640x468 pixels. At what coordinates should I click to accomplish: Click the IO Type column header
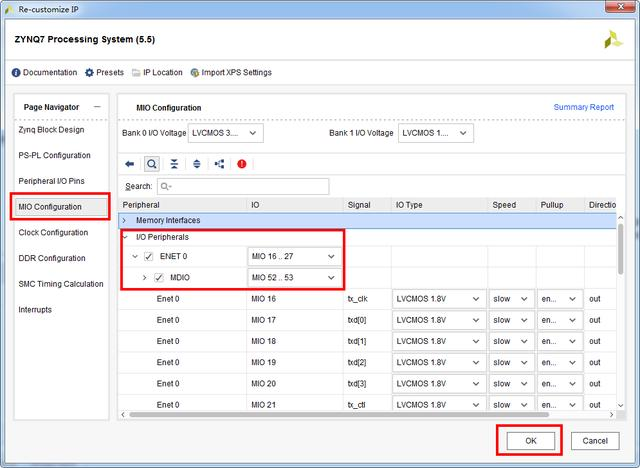coord(439,205)
